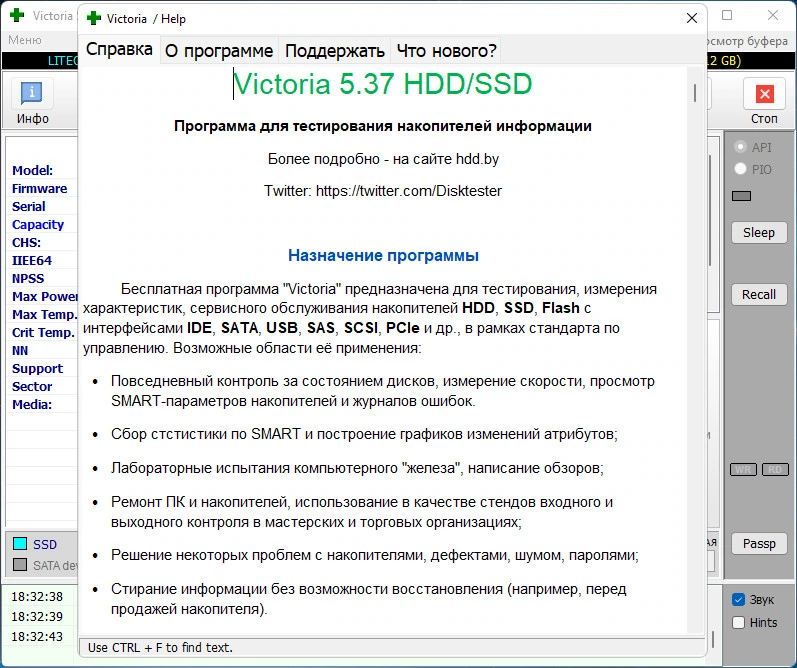Click the green cross icon of main Victoria window

click(17, 15)
